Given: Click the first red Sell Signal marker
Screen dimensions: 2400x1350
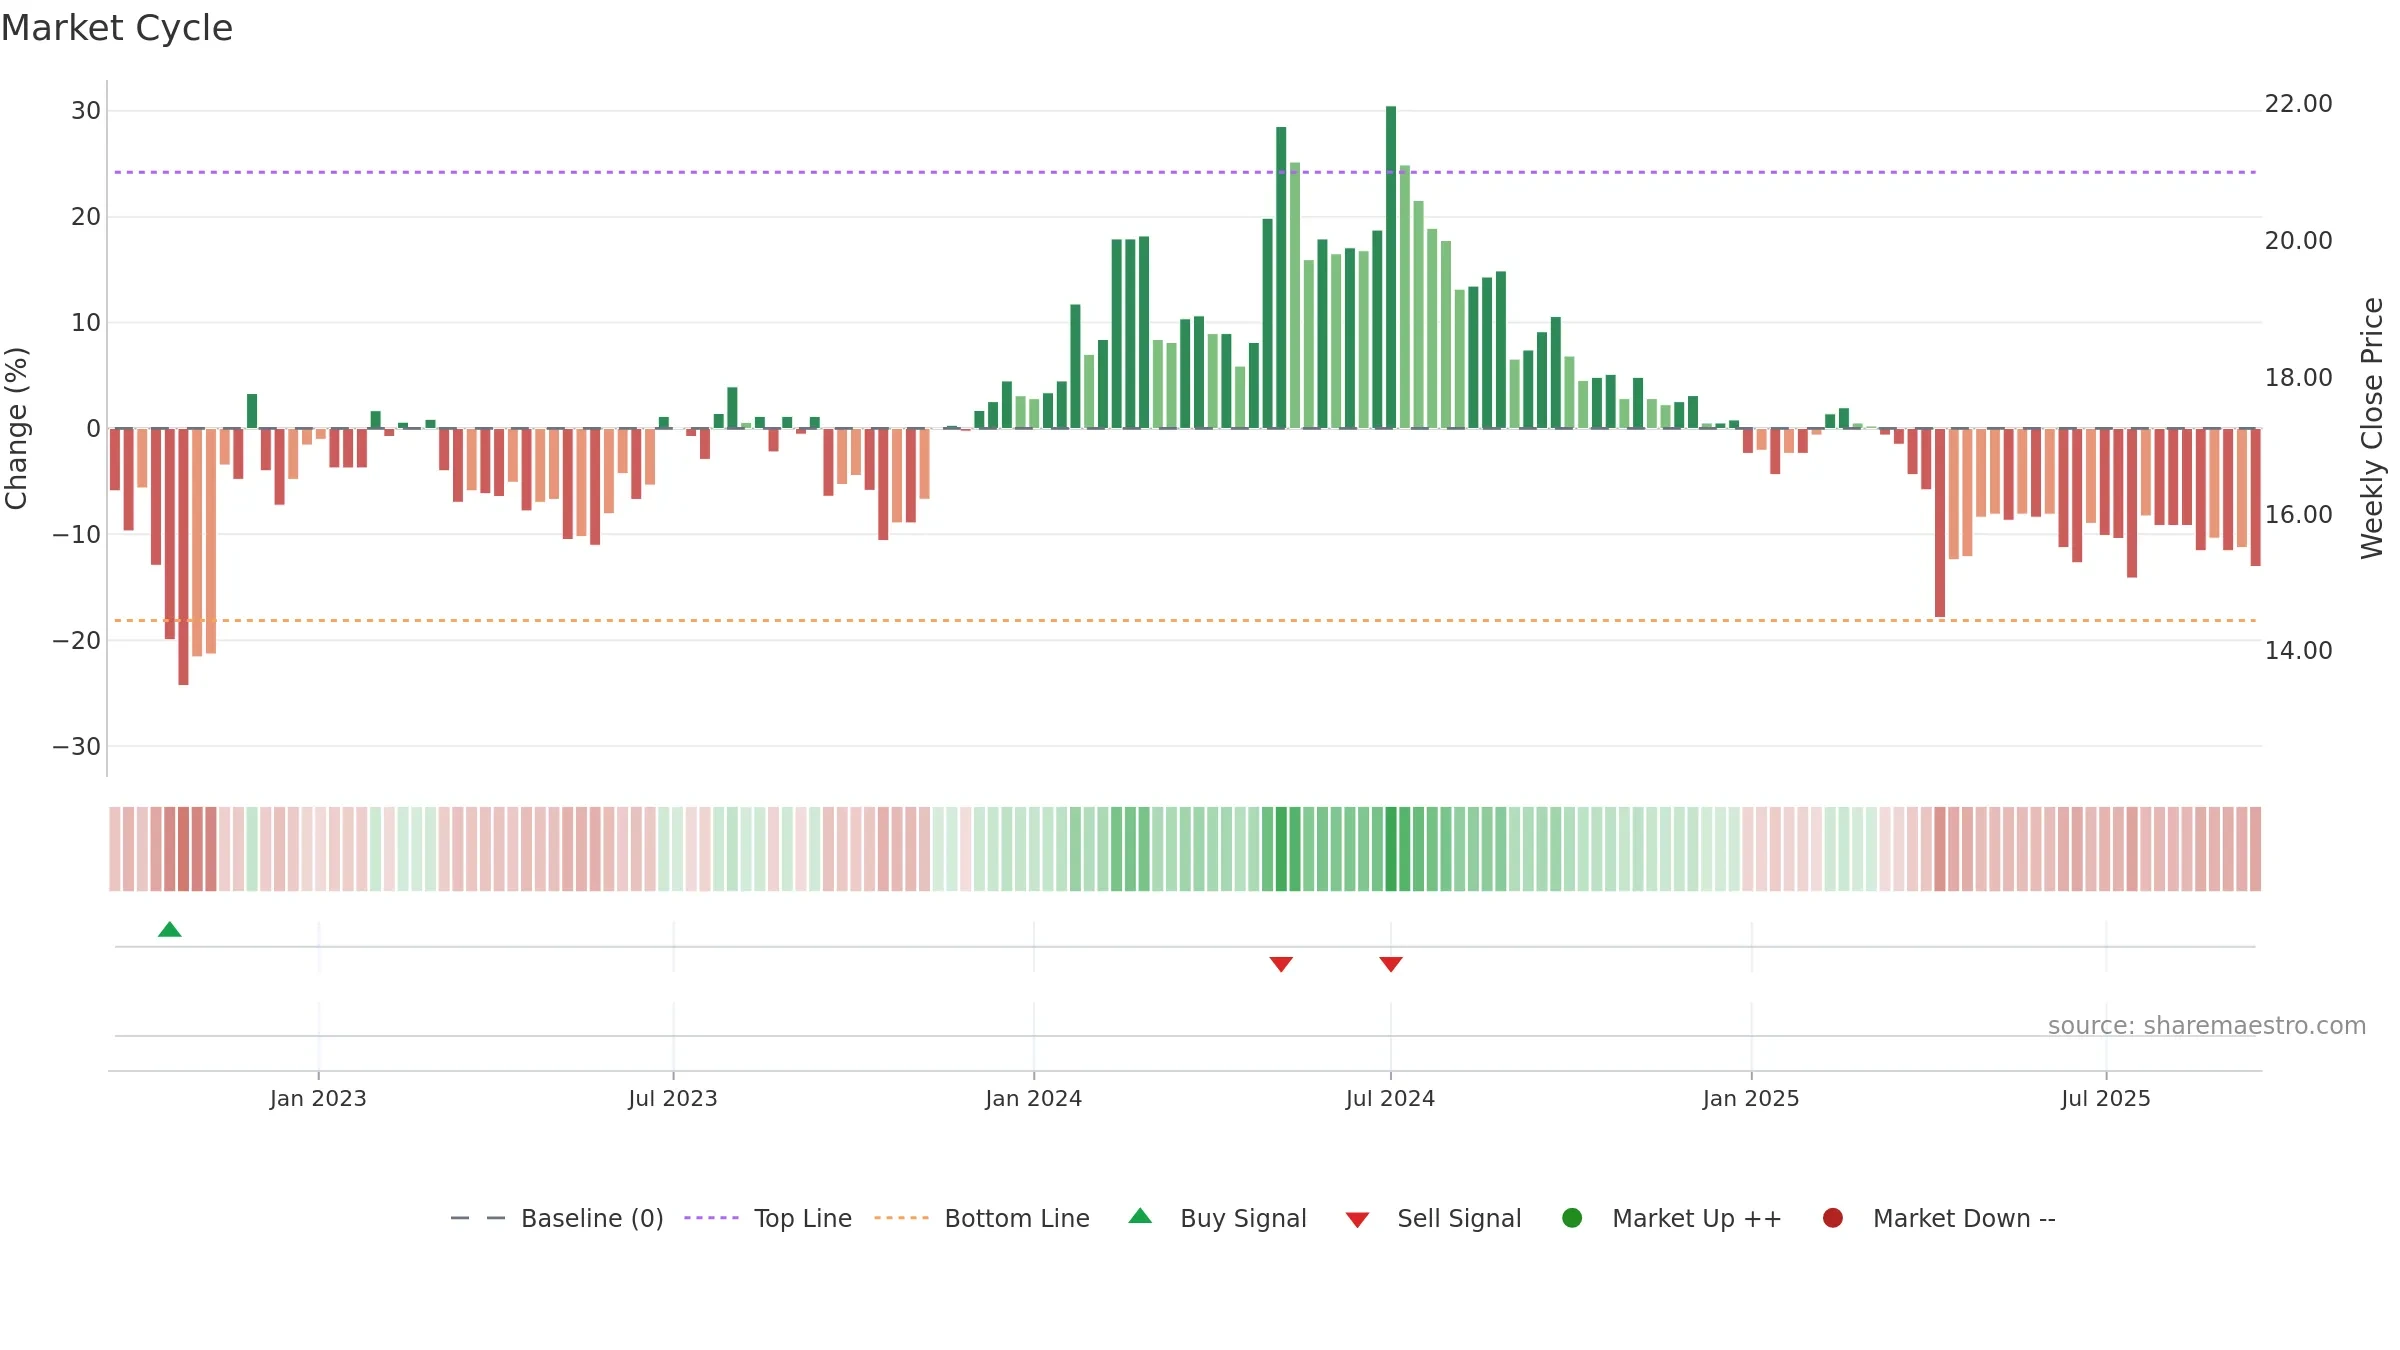Looking at the screenshot, I should [1281, 964].
